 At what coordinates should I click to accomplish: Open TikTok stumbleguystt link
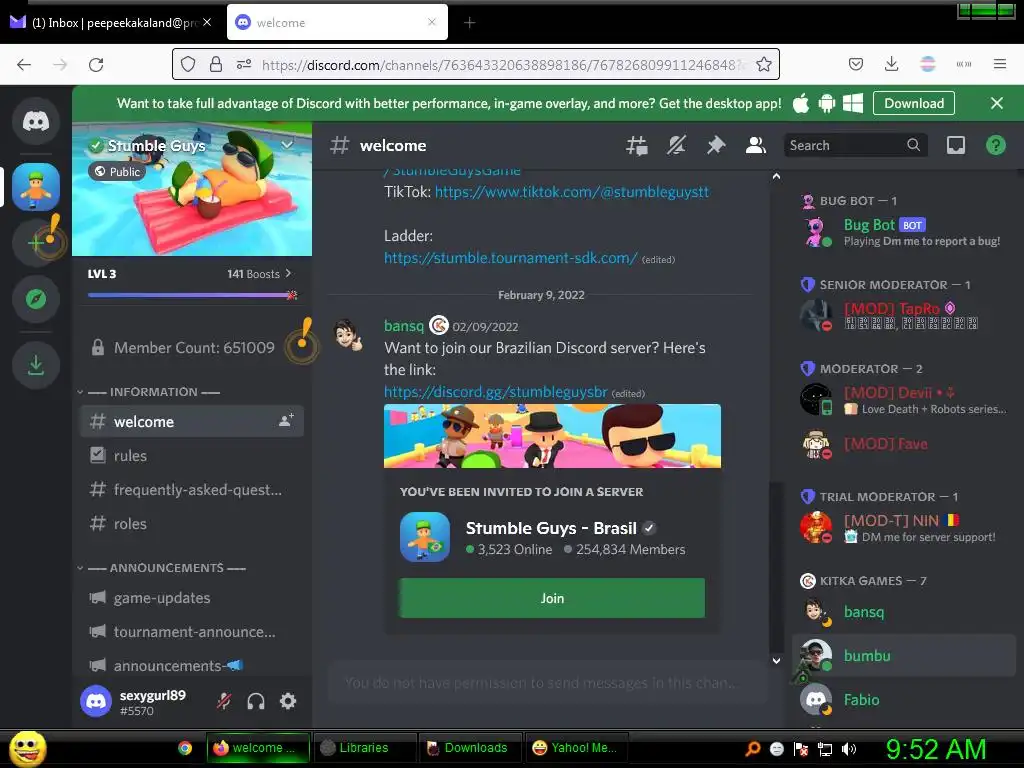(571, 192)
